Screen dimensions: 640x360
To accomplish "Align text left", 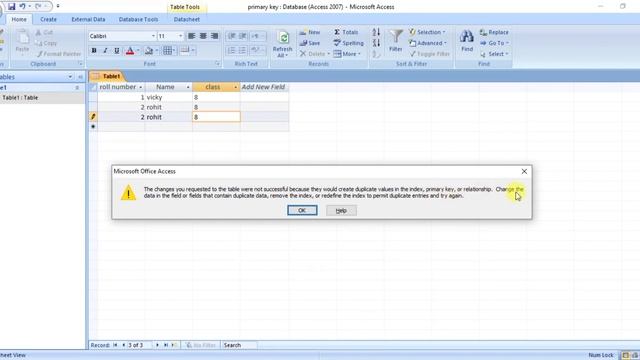I will (x=191, y=36).
